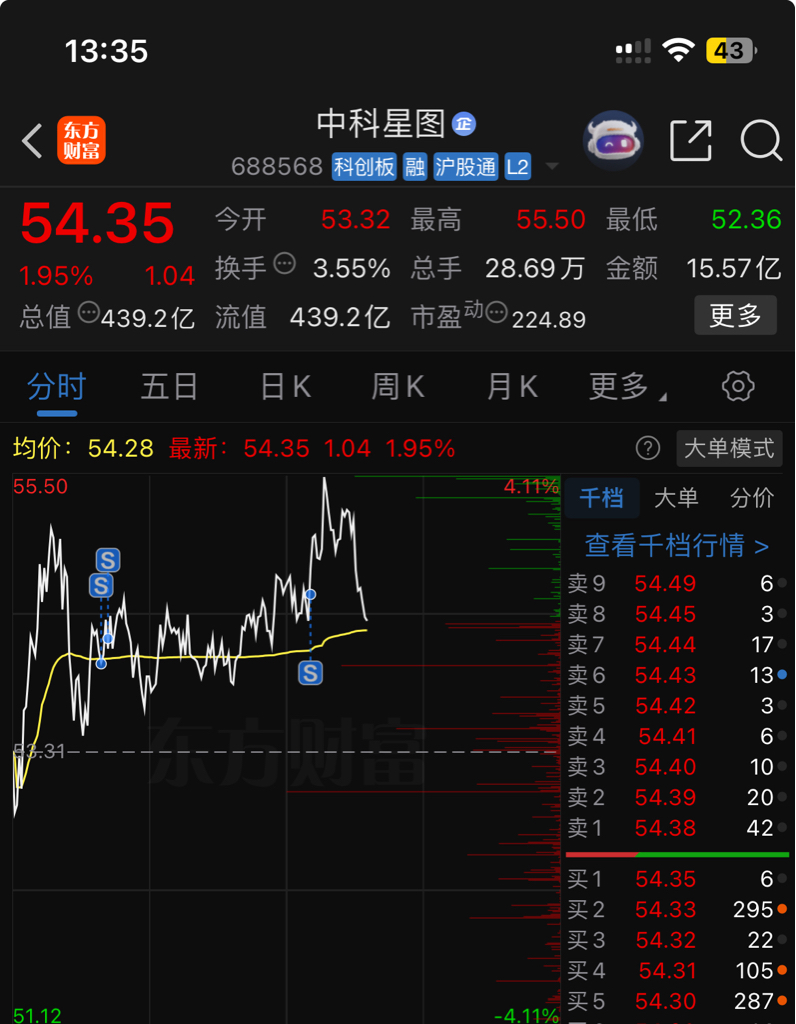Viewport: 796px width, 1024px height.
Task: Select the 分时 tab
Action: coord(57,387)
